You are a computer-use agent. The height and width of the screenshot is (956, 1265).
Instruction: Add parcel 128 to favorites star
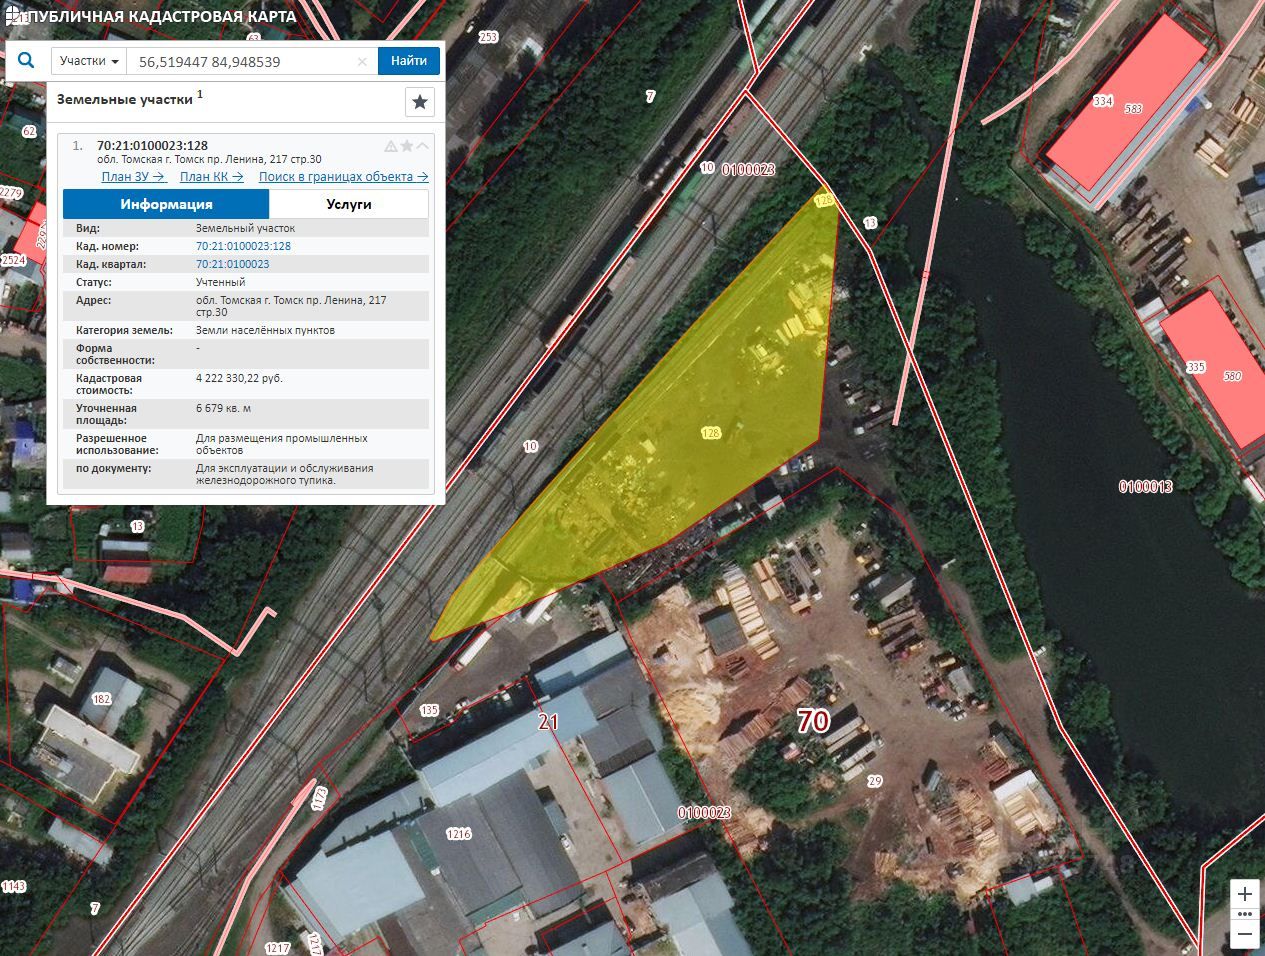pos(407,146)
